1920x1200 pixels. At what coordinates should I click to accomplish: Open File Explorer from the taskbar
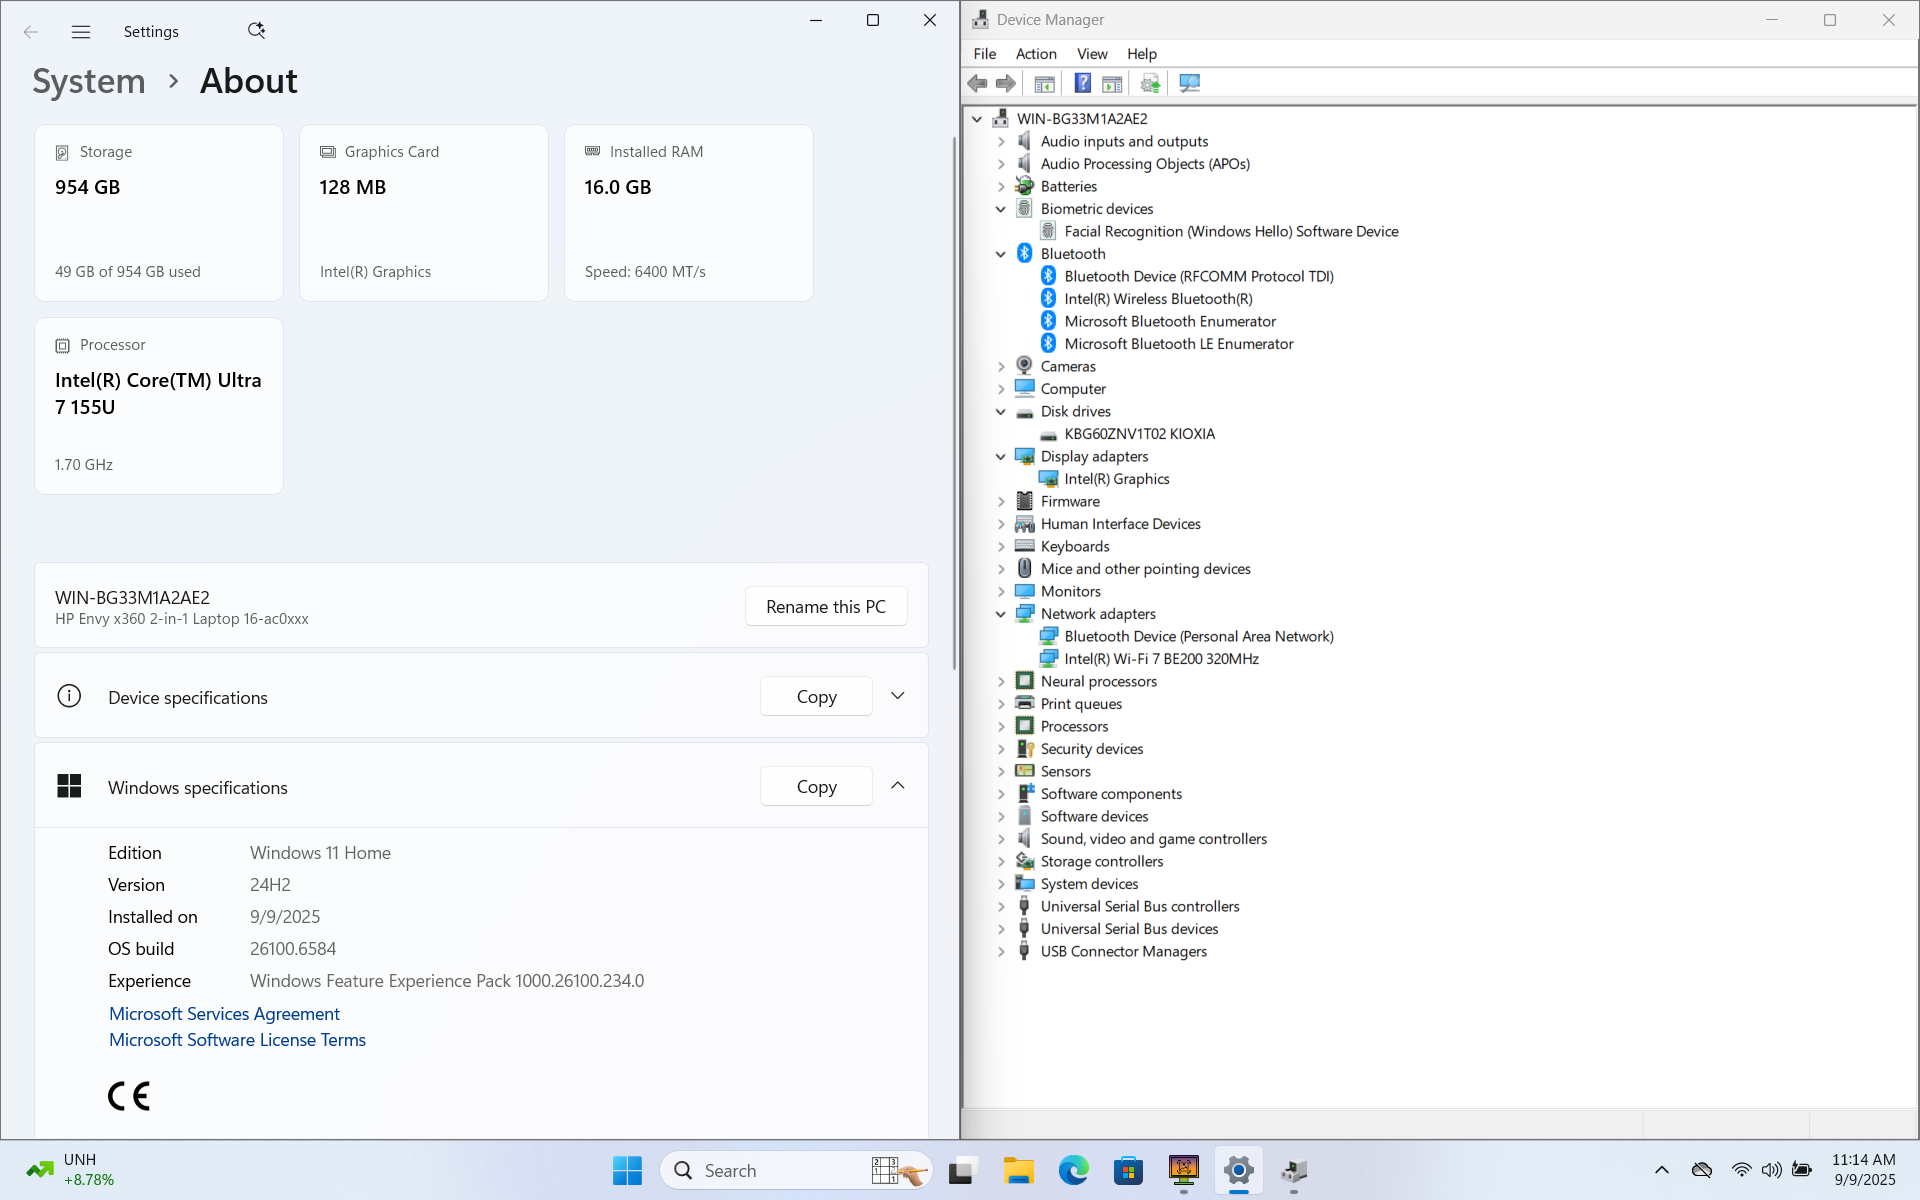1018,1170
